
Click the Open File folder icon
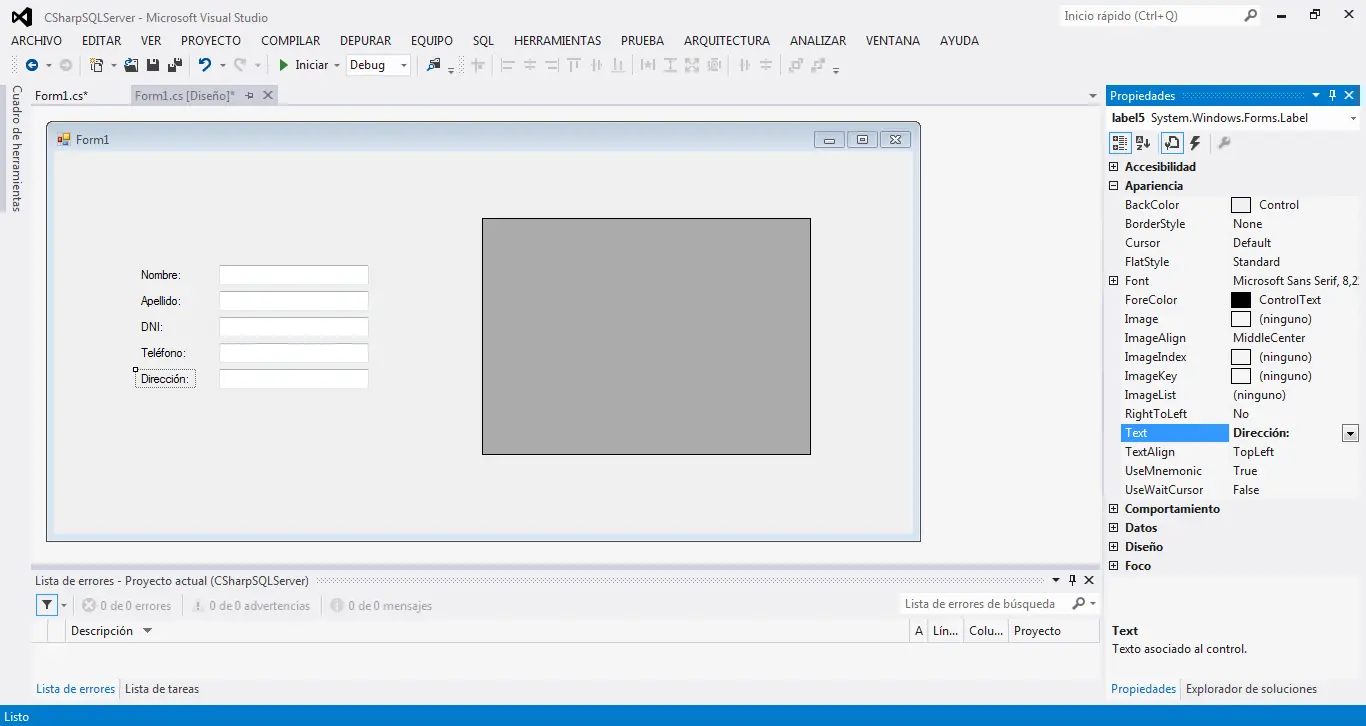coord(131,65)
